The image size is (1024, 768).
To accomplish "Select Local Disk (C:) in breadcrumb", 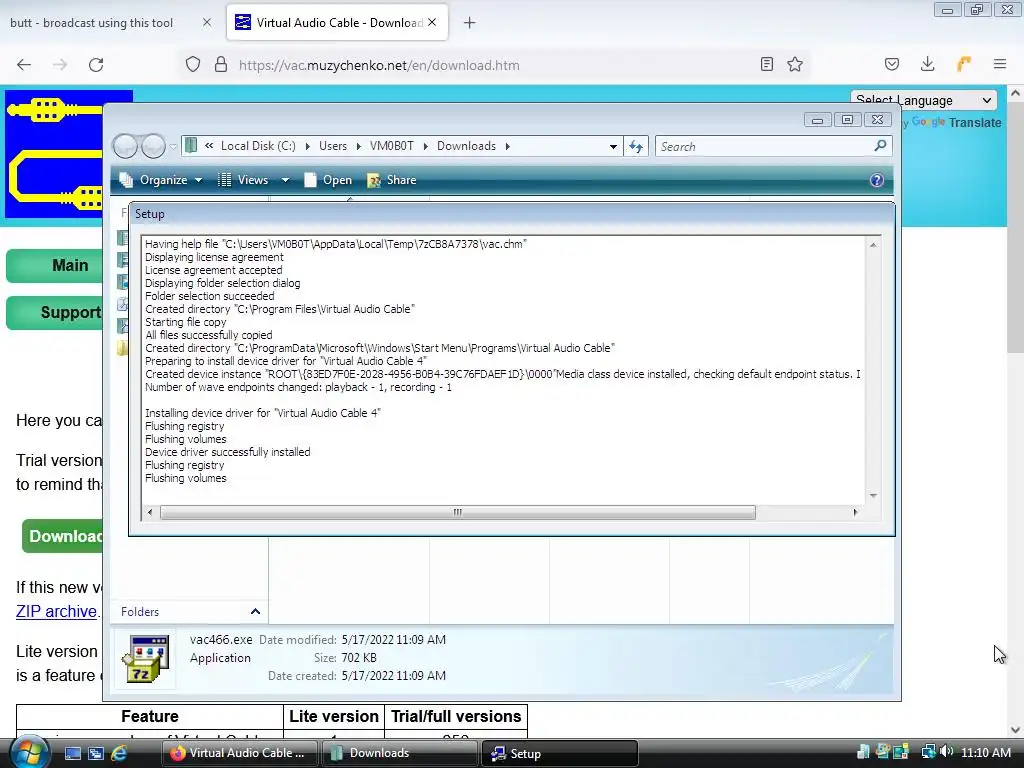I will click(258, 146).
